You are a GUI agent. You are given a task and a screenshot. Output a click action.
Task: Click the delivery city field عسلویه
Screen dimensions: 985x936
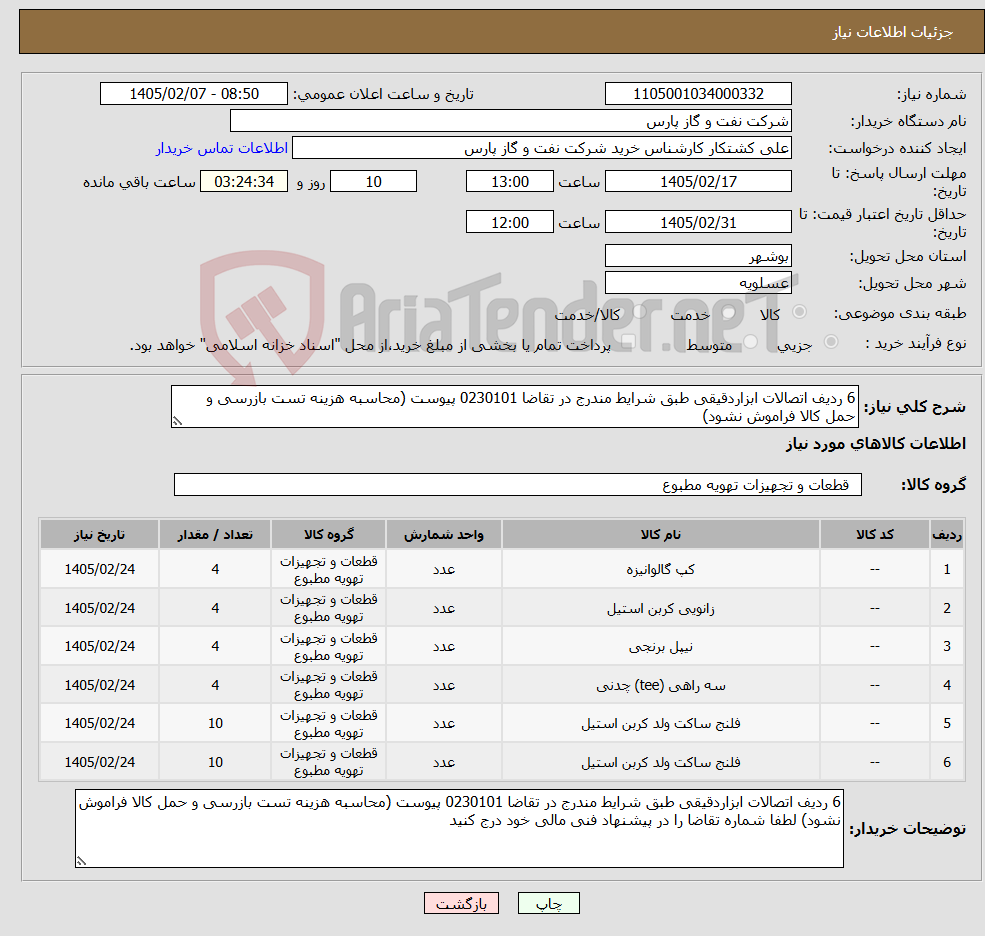(698, 283)
